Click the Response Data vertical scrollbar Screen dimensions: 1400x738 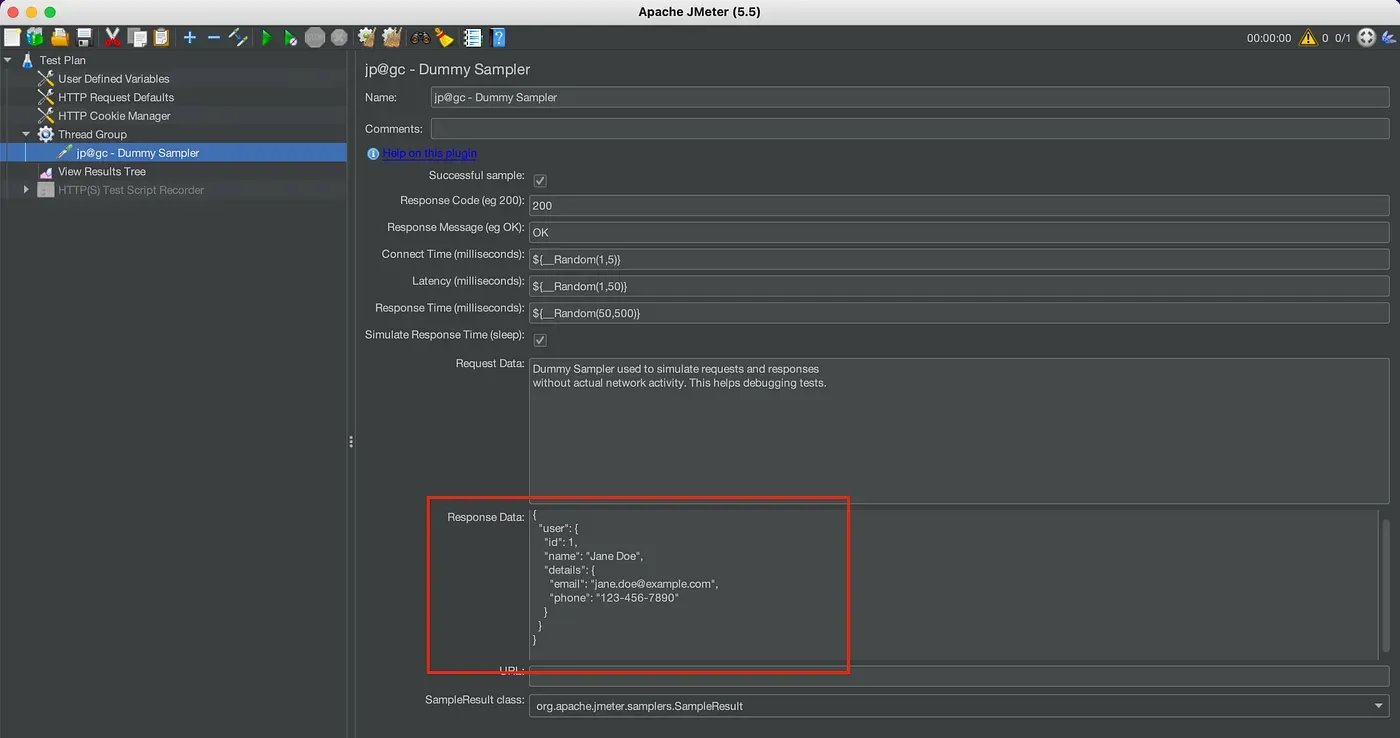coord(1384,570)
